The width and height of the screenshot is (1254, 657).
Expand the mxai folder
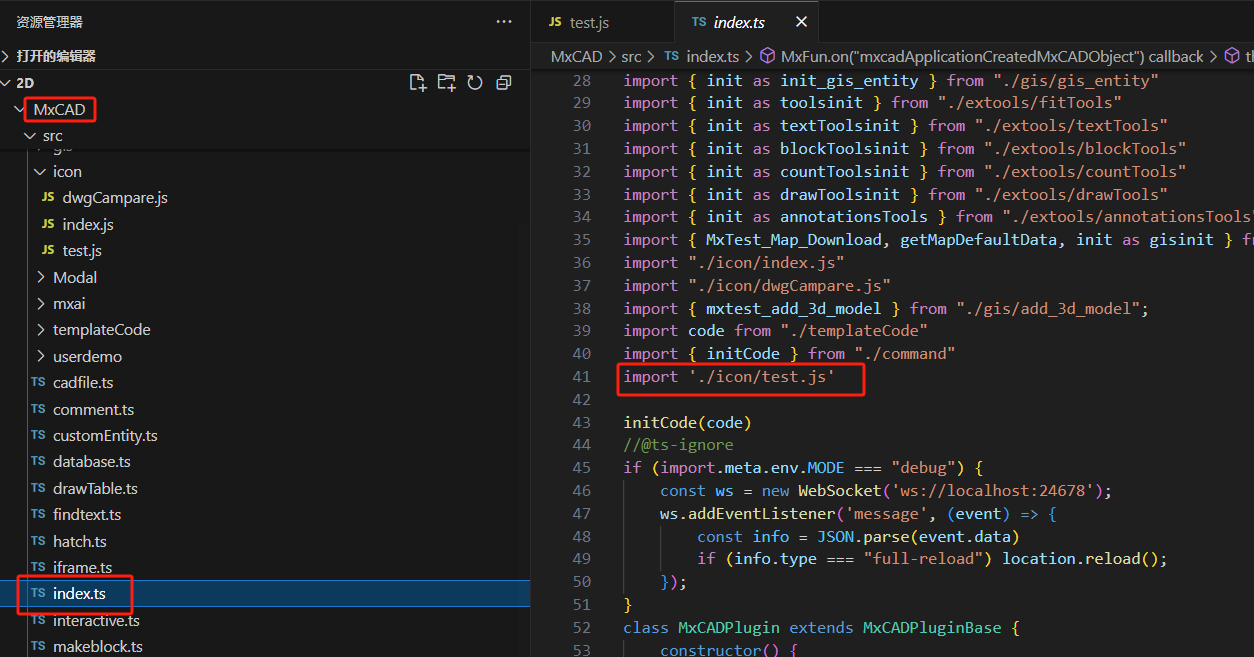[68, 303]
